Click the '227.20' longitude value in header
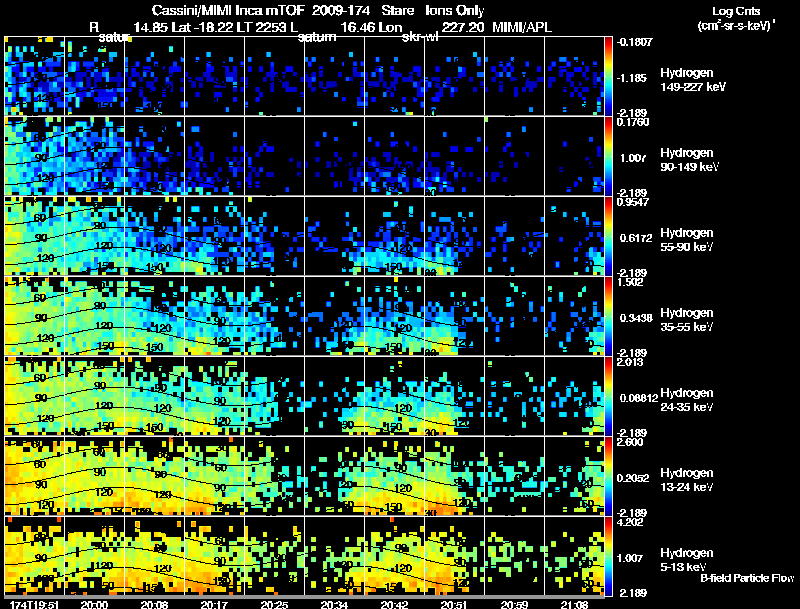 click(463, 28)
